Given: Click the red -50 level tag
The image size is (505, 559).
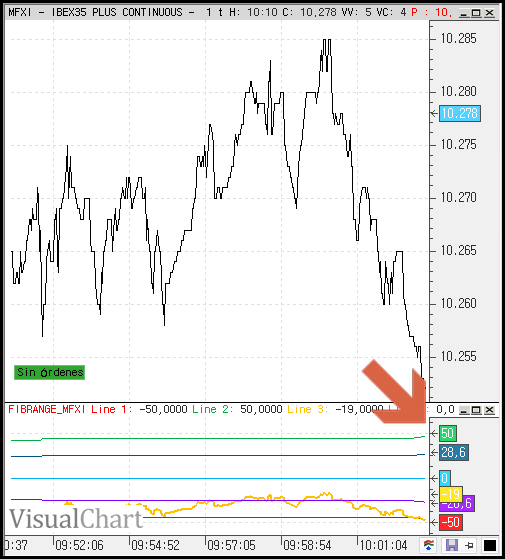Looking at the screenshot, I should (451, 522).
